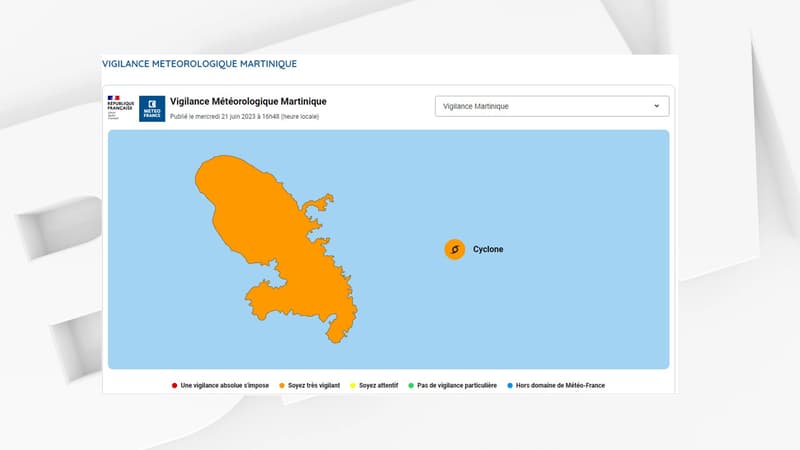Click the orange legend dot
The image size is (800, 450).
tap(282, 385)
